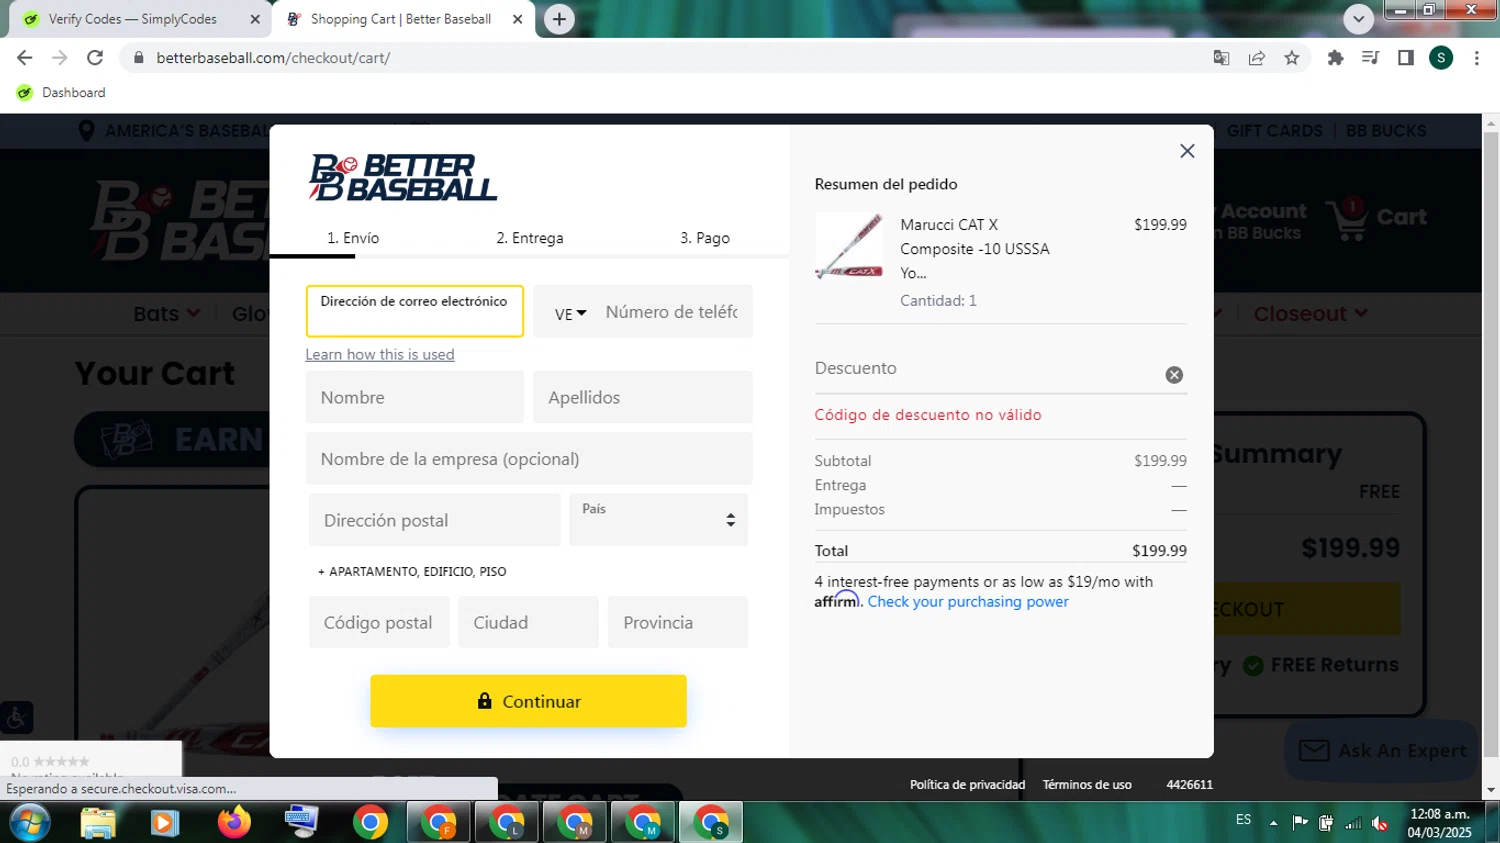This screenshot has width=1500, height=843.
Task: Expand the Bats menu
Action: pos(167,313)
